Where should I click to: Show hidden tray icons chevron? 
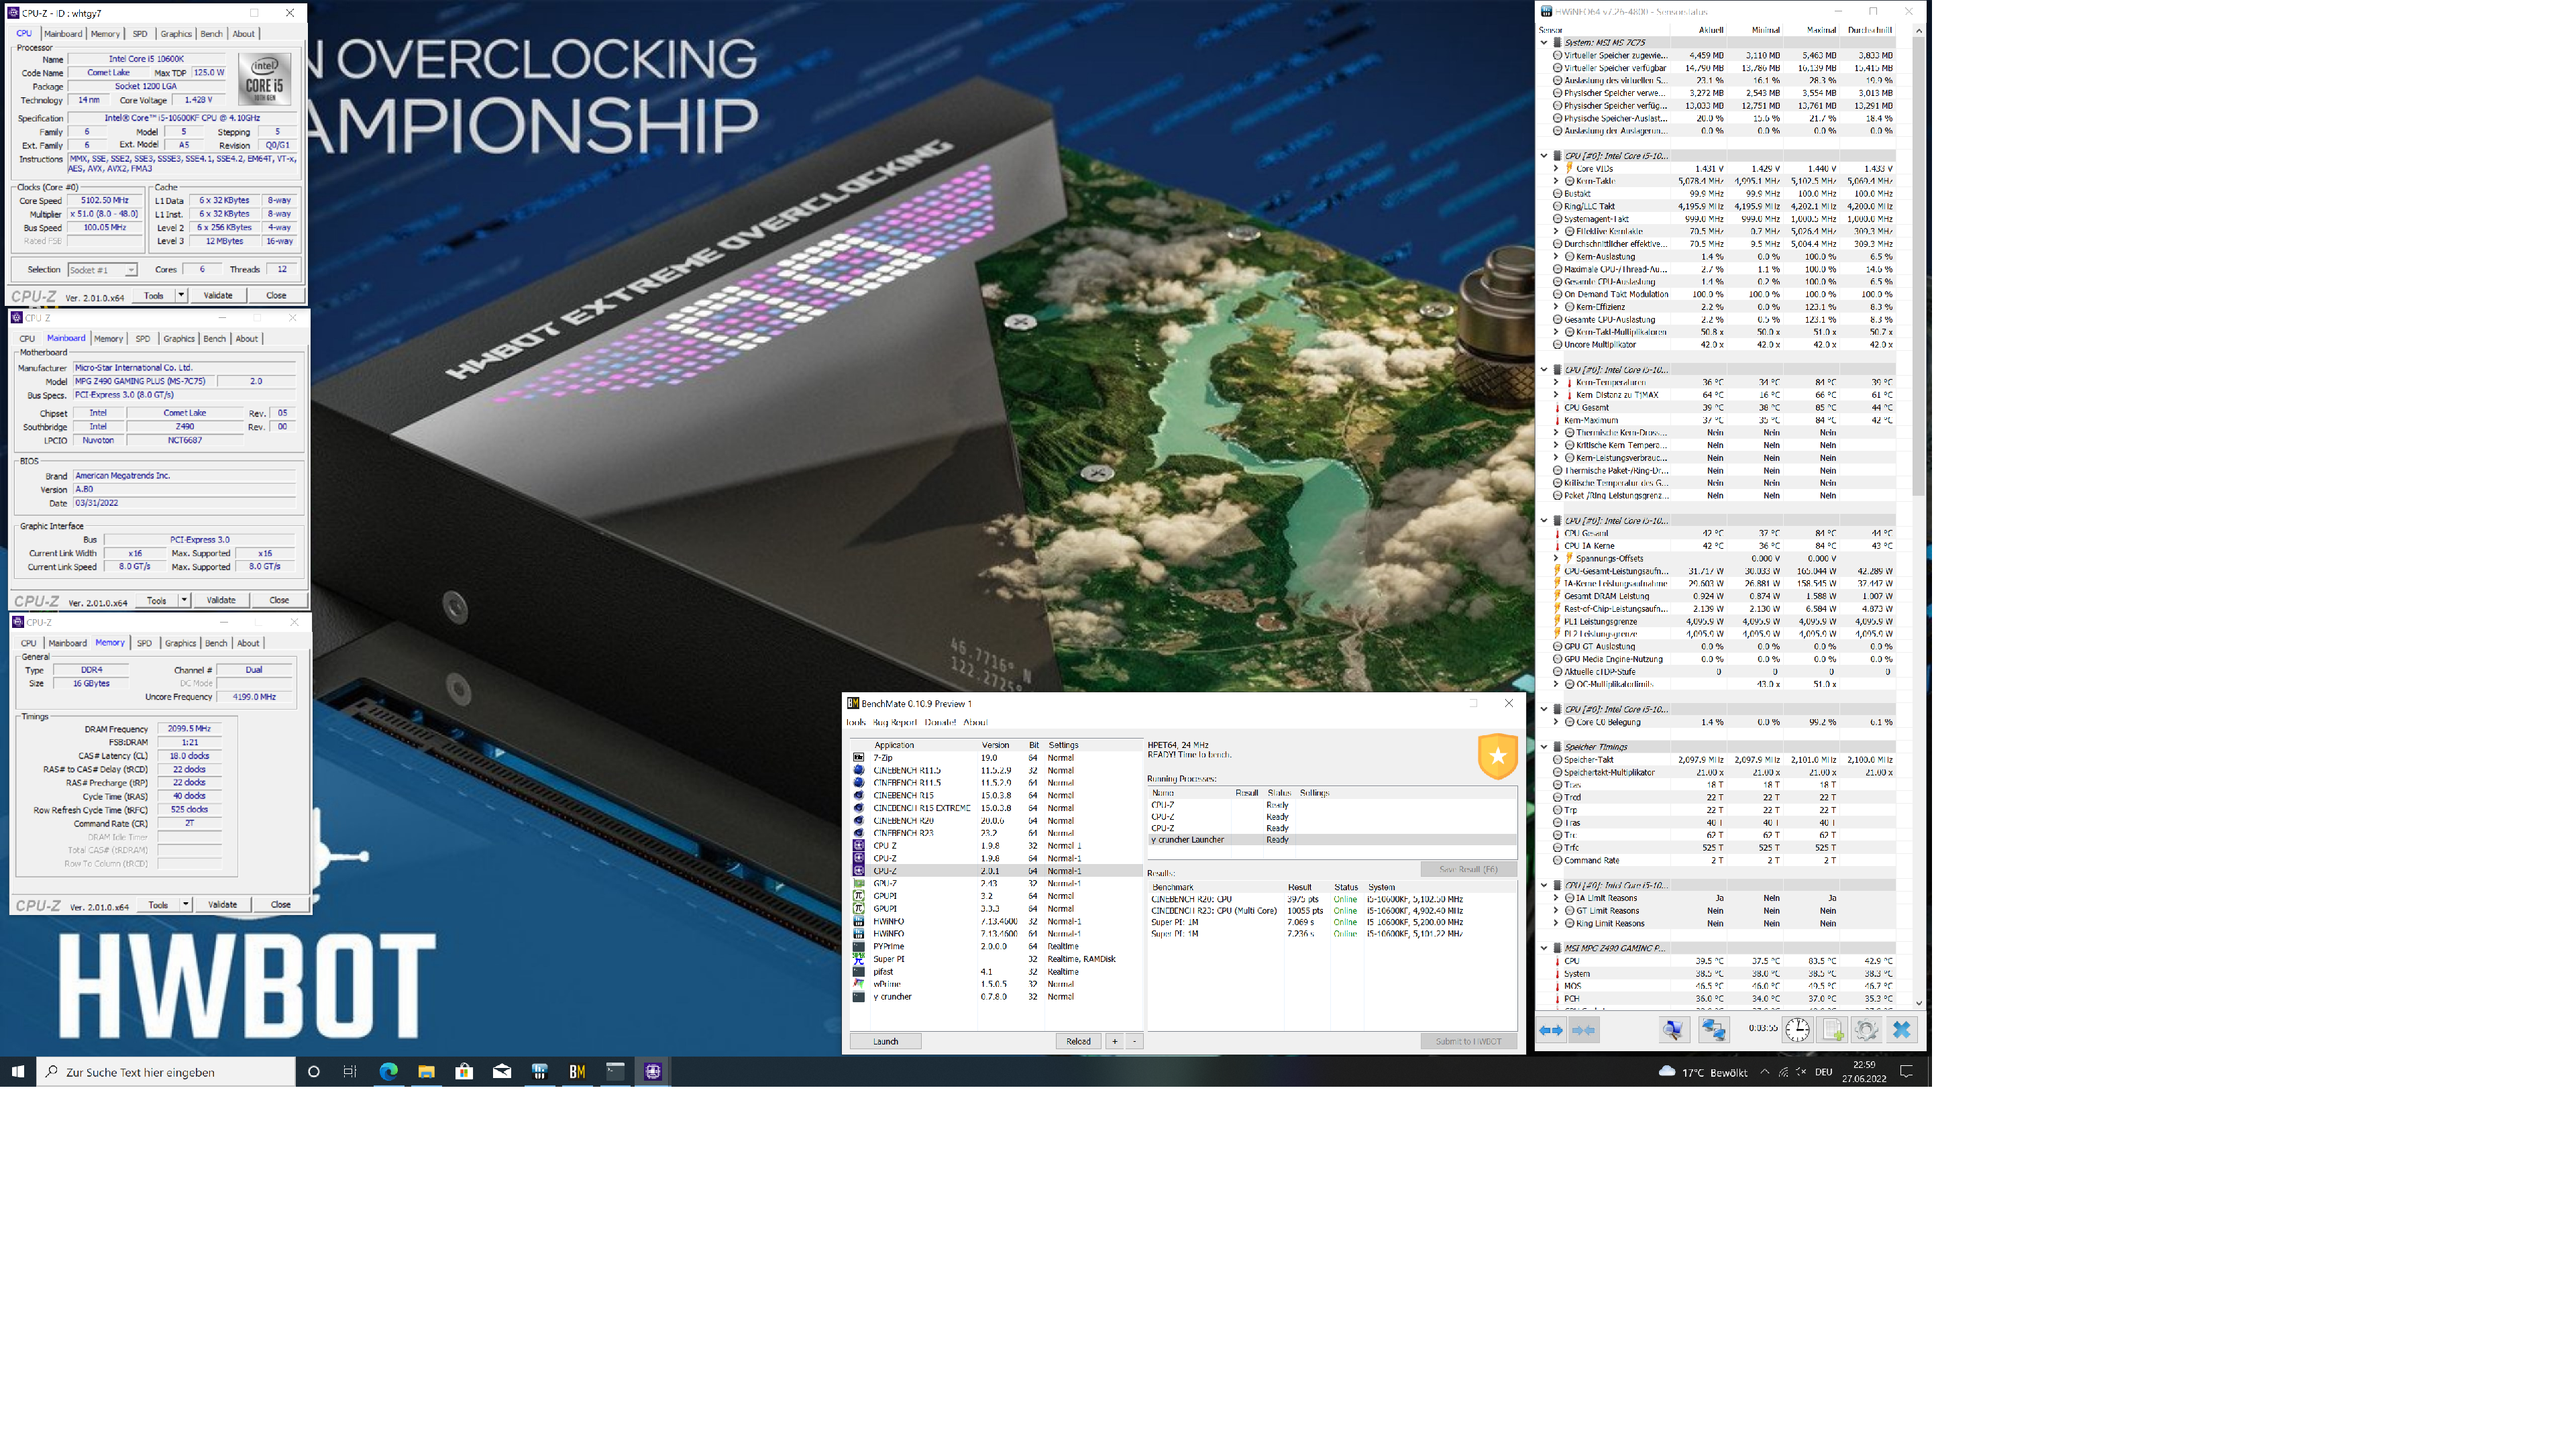[x=1764, y=1071]
